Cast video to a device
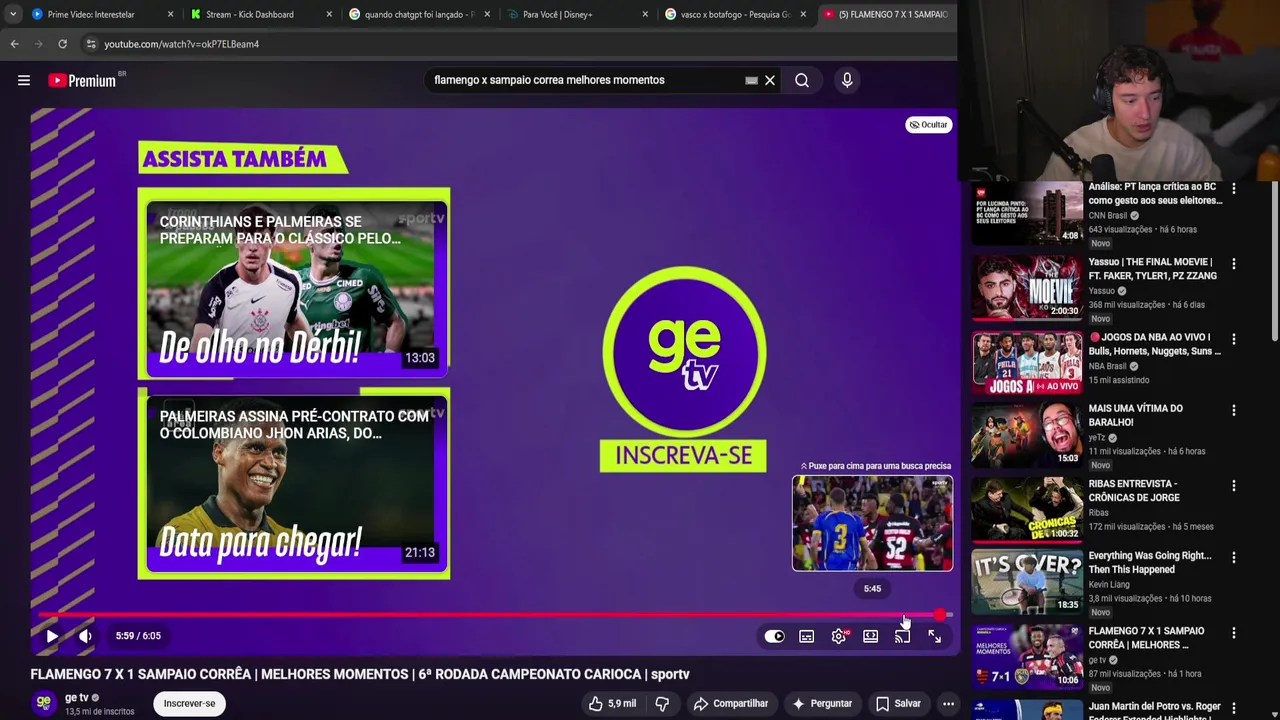 pos(902,636)
